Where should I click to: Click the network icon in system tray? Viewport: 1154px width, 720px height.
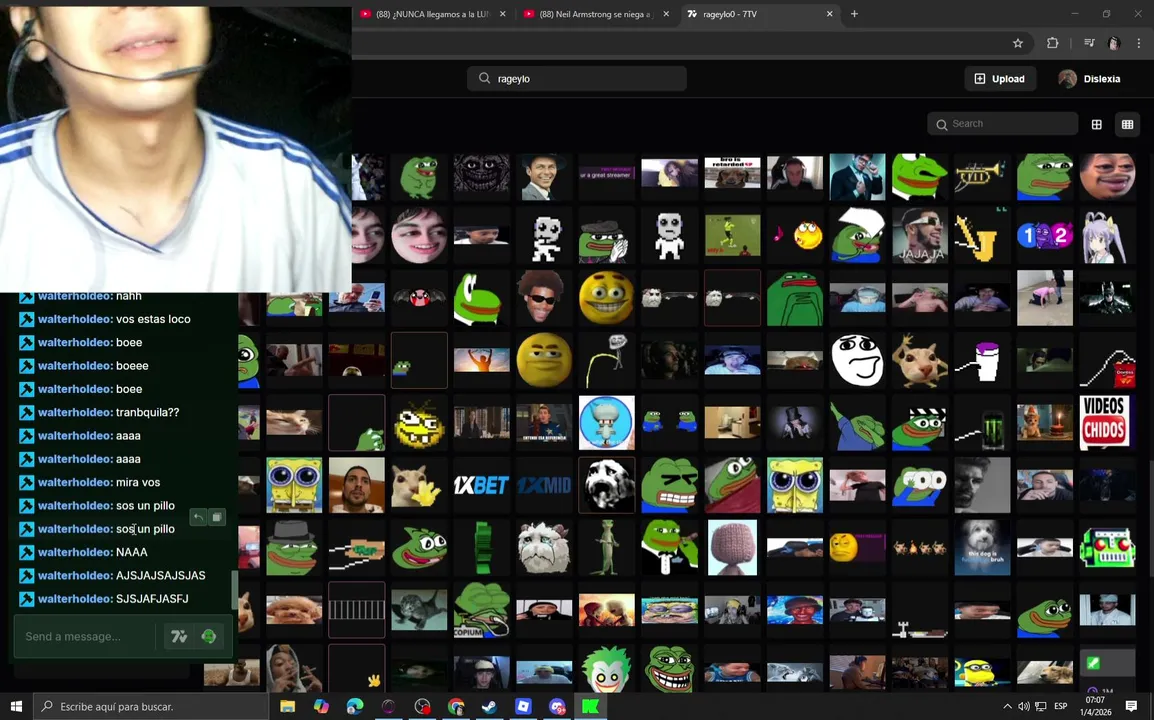(x=1041, y=706)
